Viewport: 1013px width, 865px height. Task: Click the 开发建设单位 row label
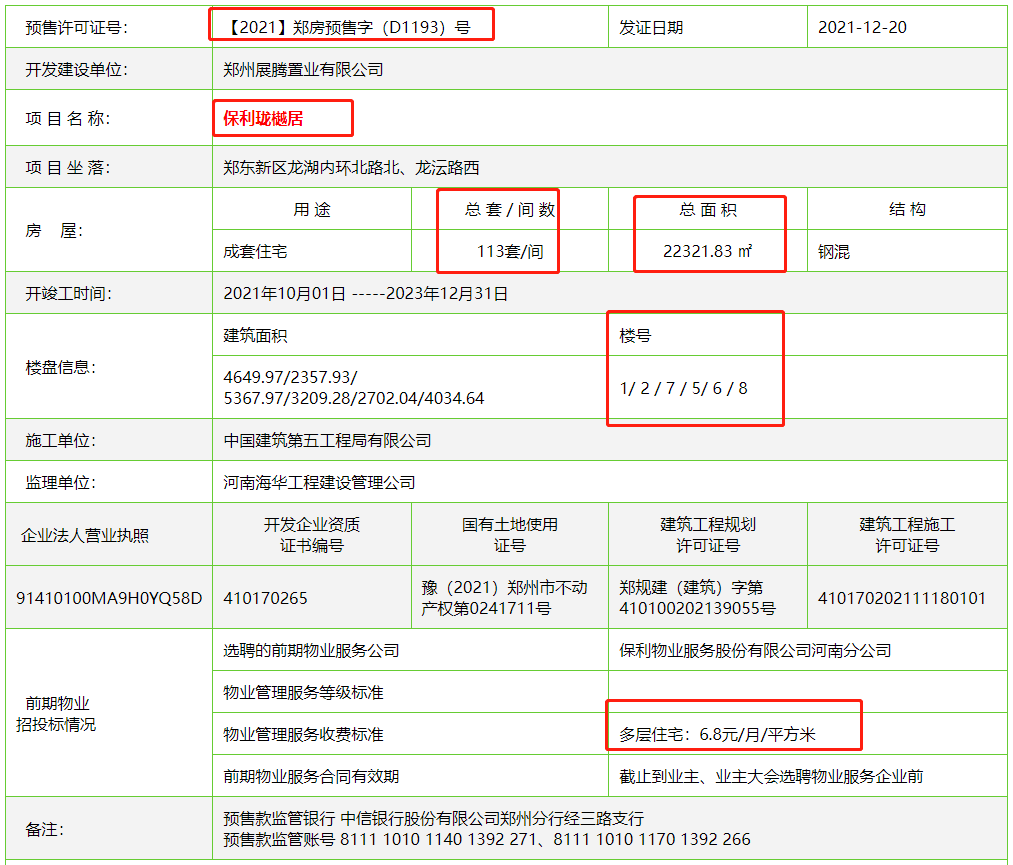(x=76, y=69)
